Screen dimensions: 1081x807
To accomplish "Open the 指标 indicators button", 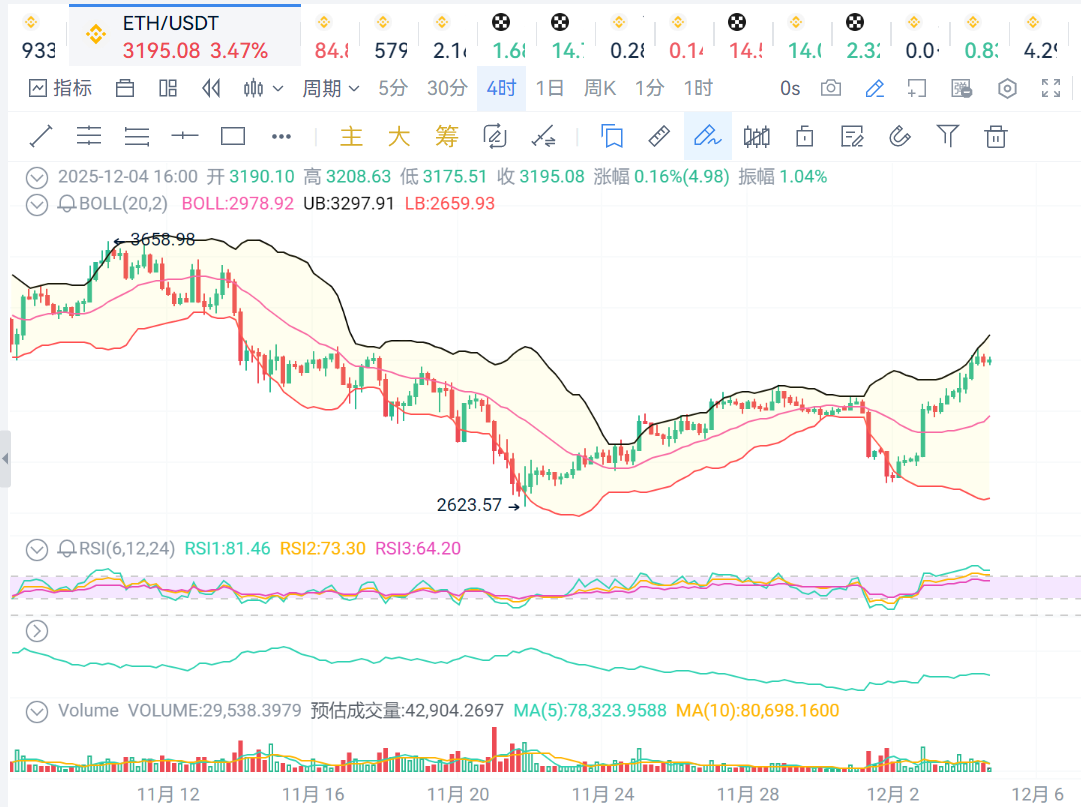I will pos(61,89).
